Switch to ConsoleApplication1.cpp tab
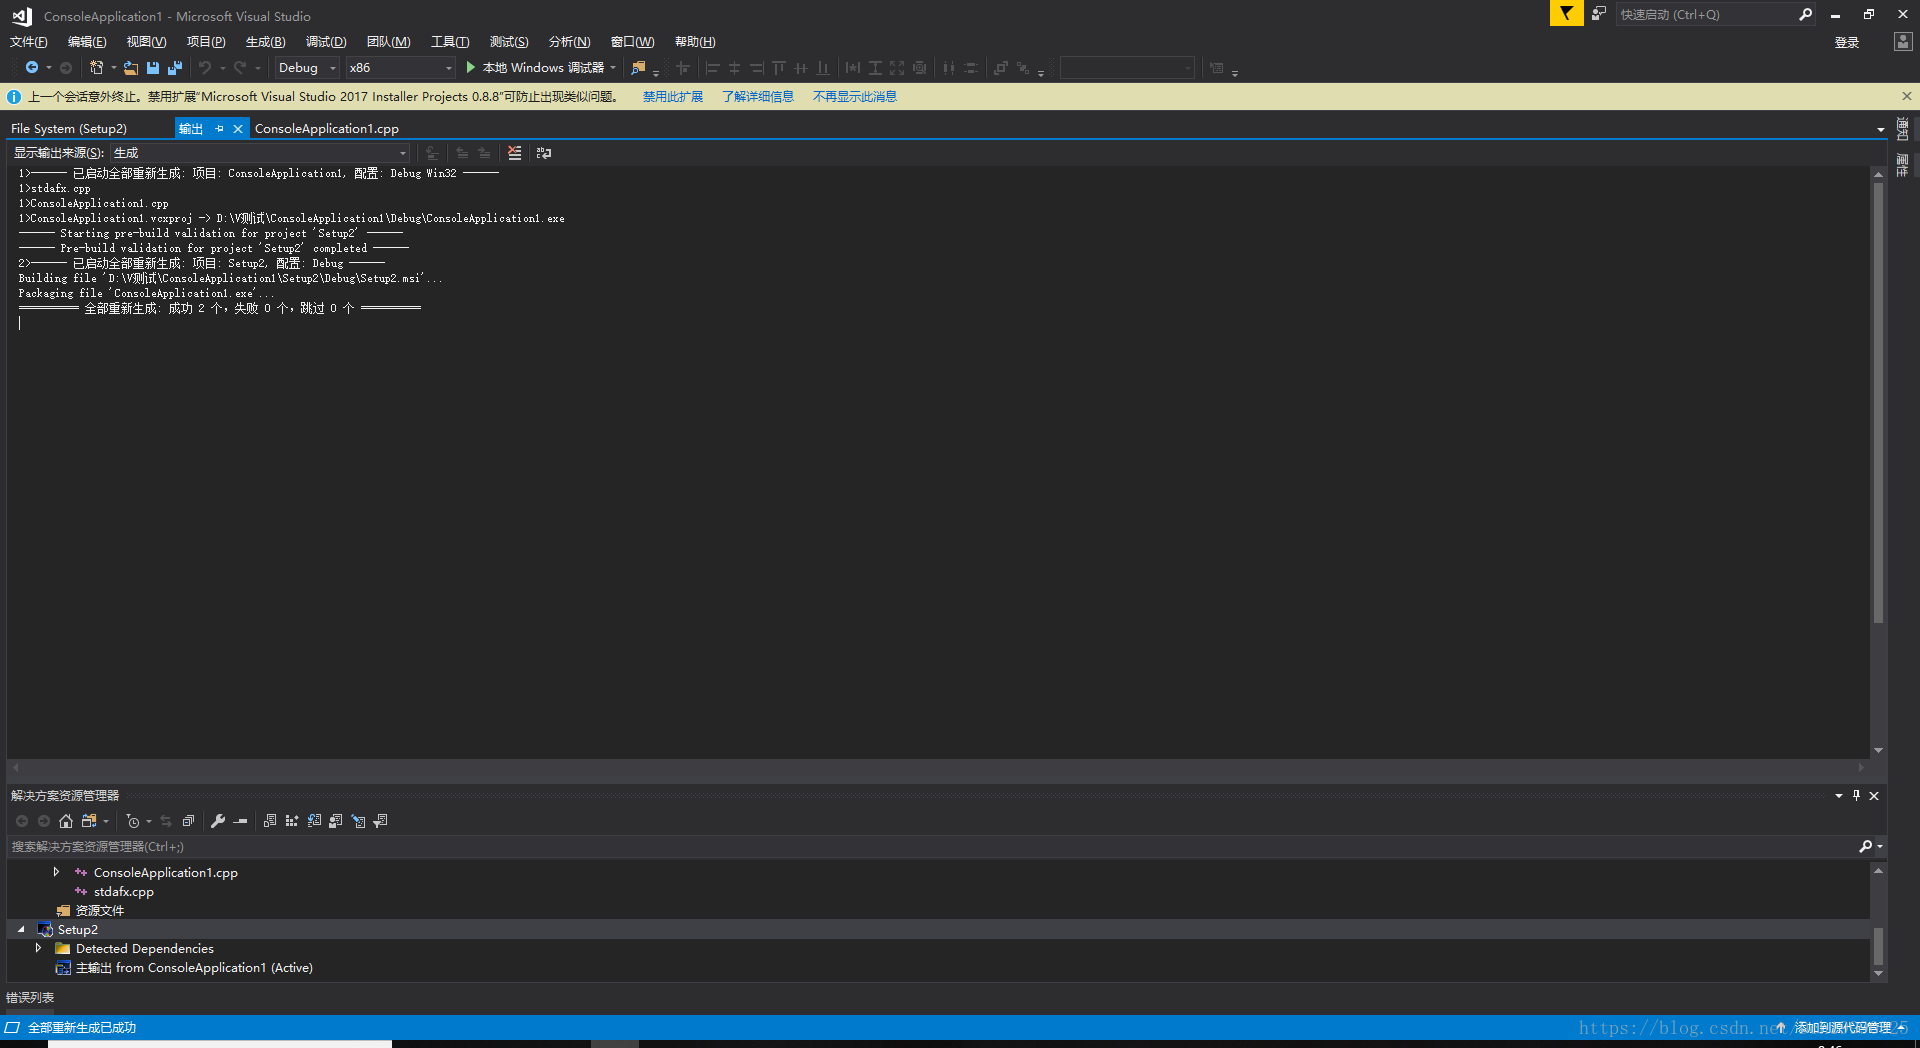 327,128
